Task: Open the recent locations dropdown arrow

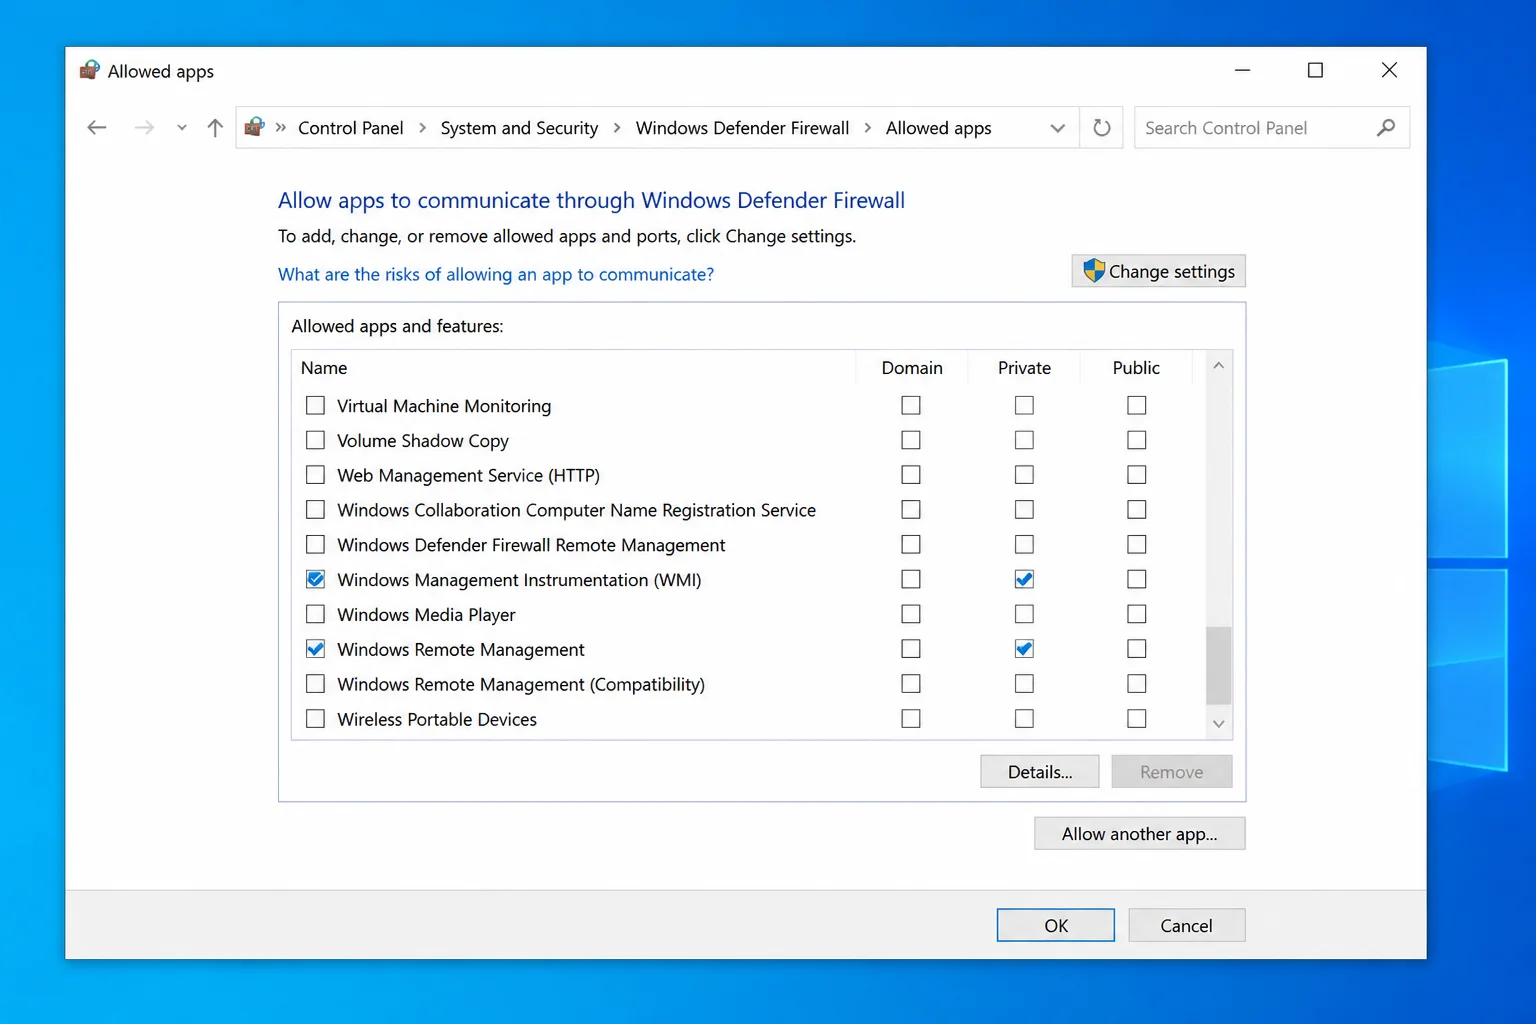Action: point(181,128)
